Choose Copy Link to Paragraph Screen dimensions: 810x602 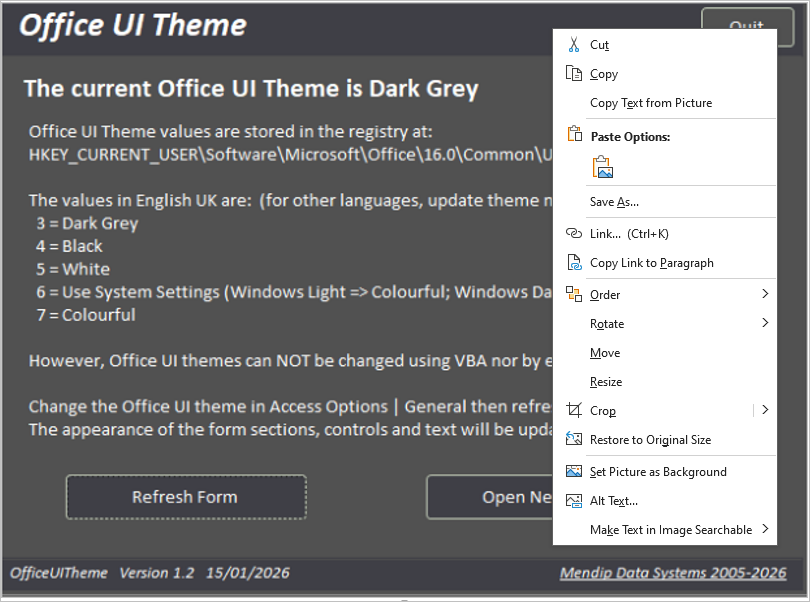[x=664, y=263]
